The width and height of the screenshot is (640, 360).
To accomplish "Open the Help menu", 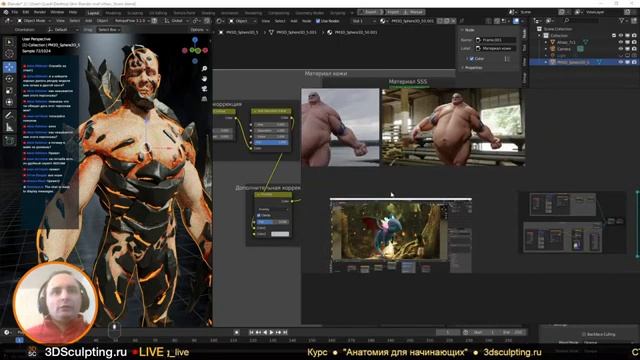I will tap(73, 12).
